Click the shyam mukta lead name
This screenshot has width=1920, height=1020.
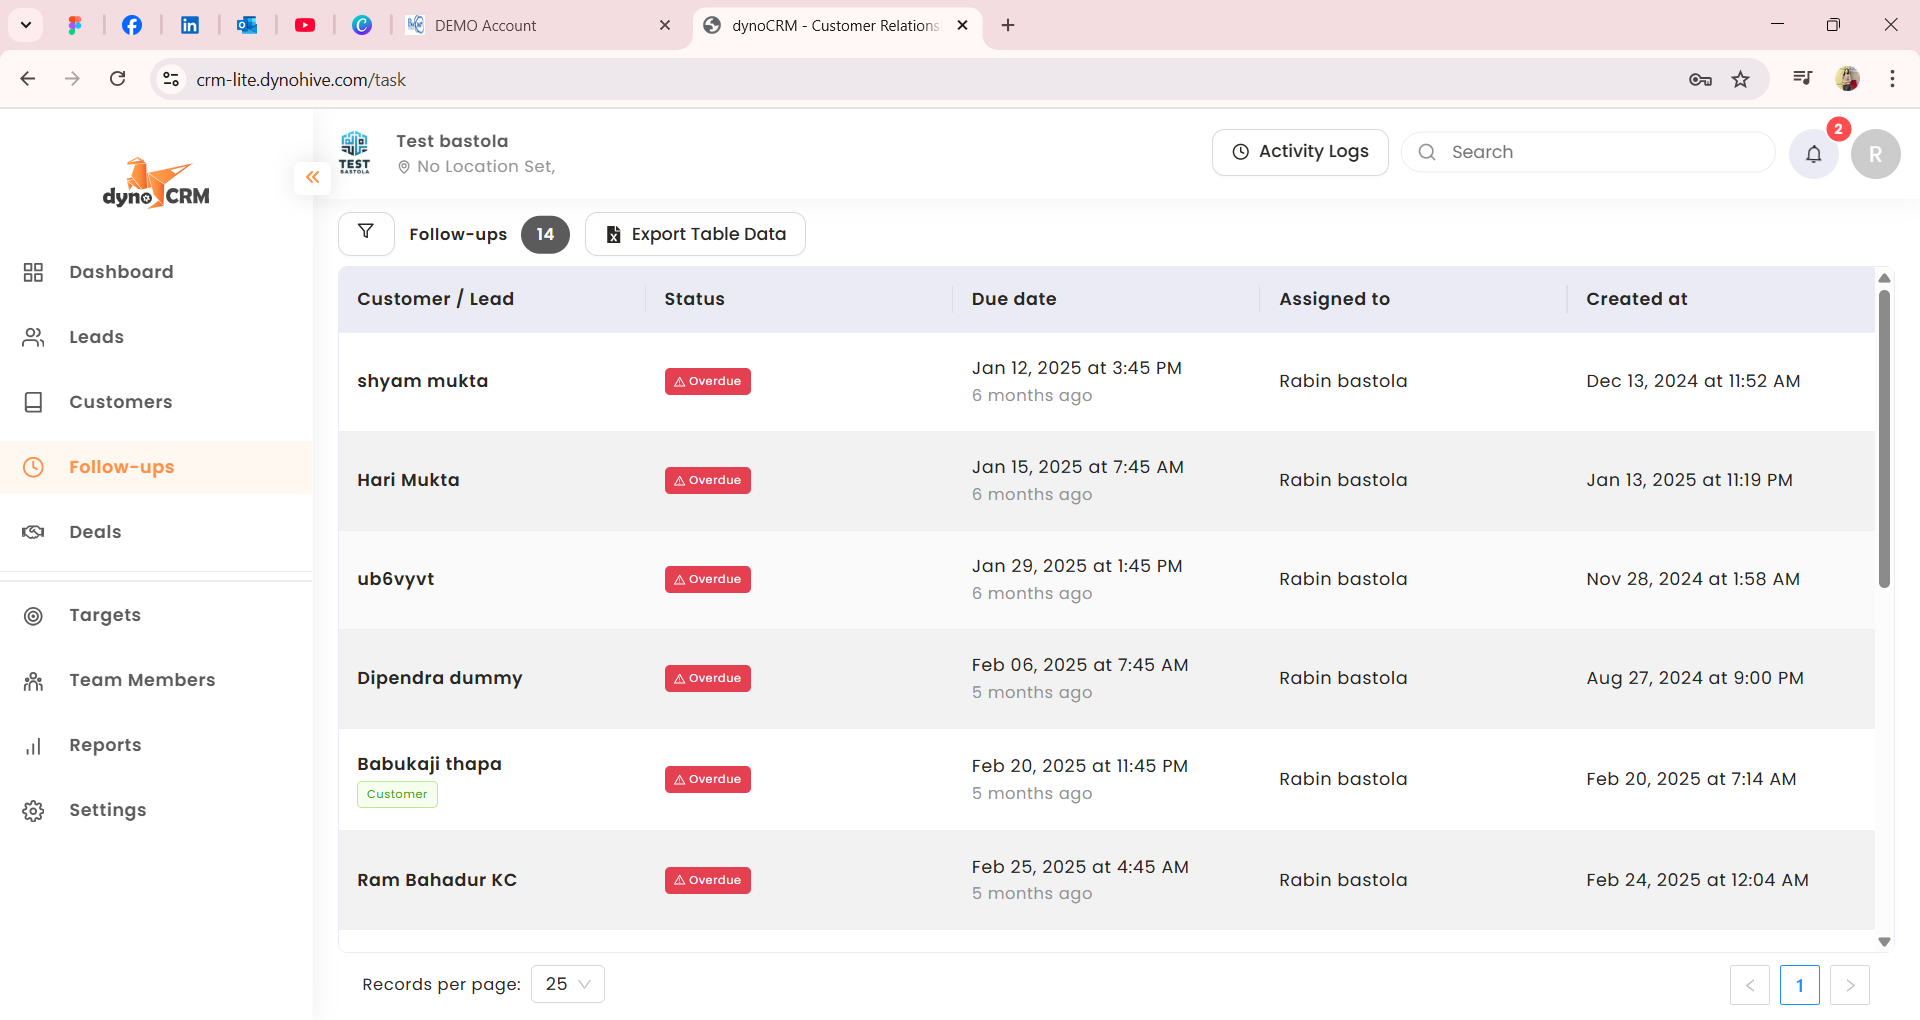click(422, 381)
